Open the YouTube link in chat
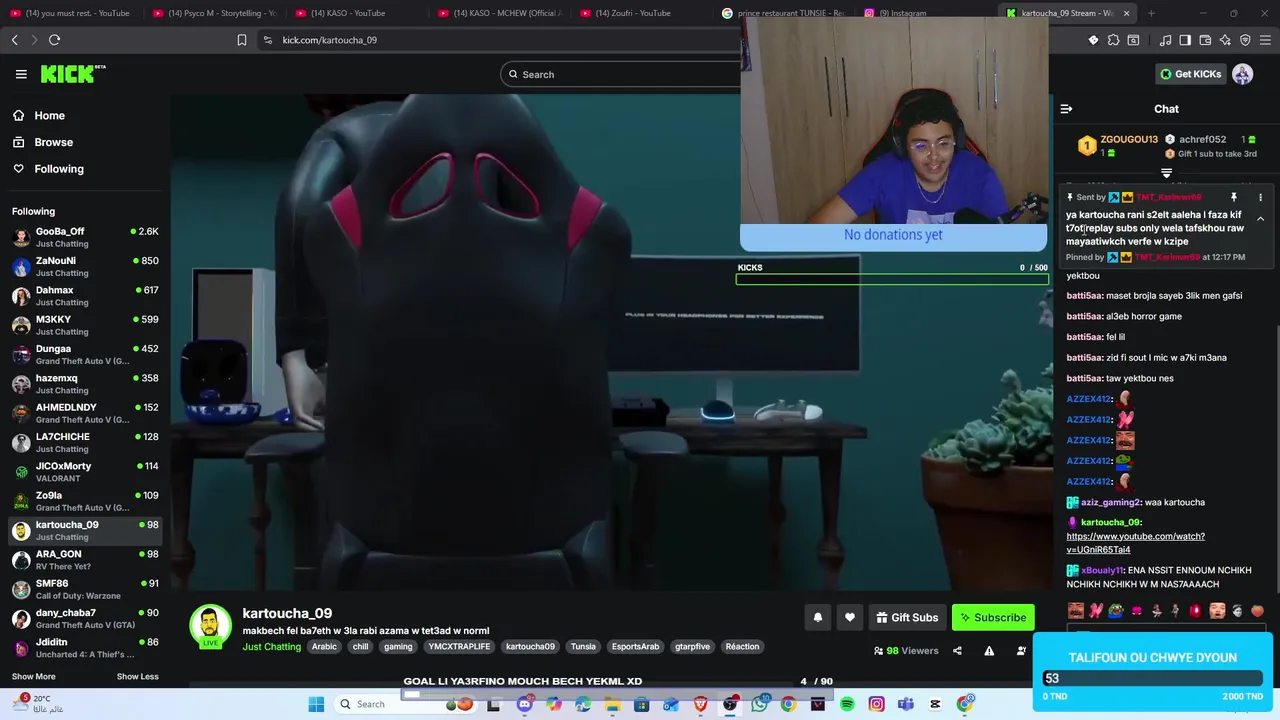 [1135, 543]
